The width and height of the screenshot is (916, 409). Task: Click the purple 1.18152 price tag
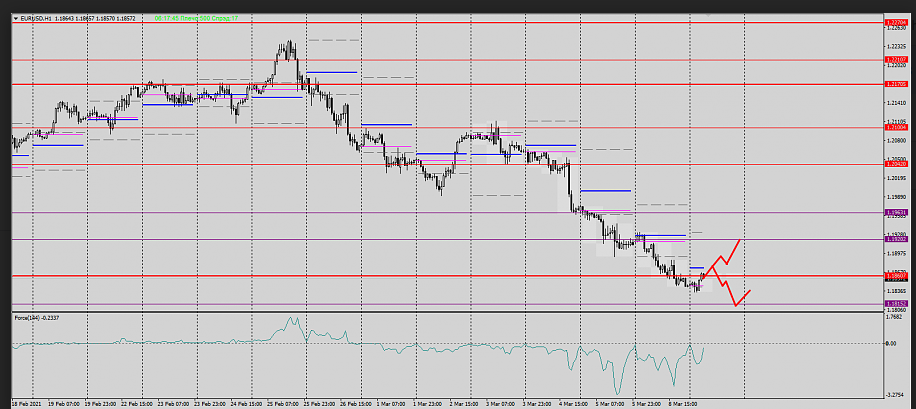coord(895,303)
